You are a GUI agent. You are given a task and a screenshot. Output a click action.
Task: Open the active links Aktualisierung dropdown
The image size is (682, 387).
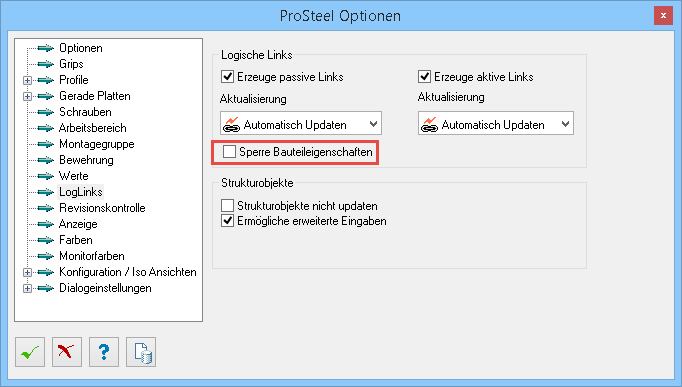pyautogui.click(x=496, y=123)
